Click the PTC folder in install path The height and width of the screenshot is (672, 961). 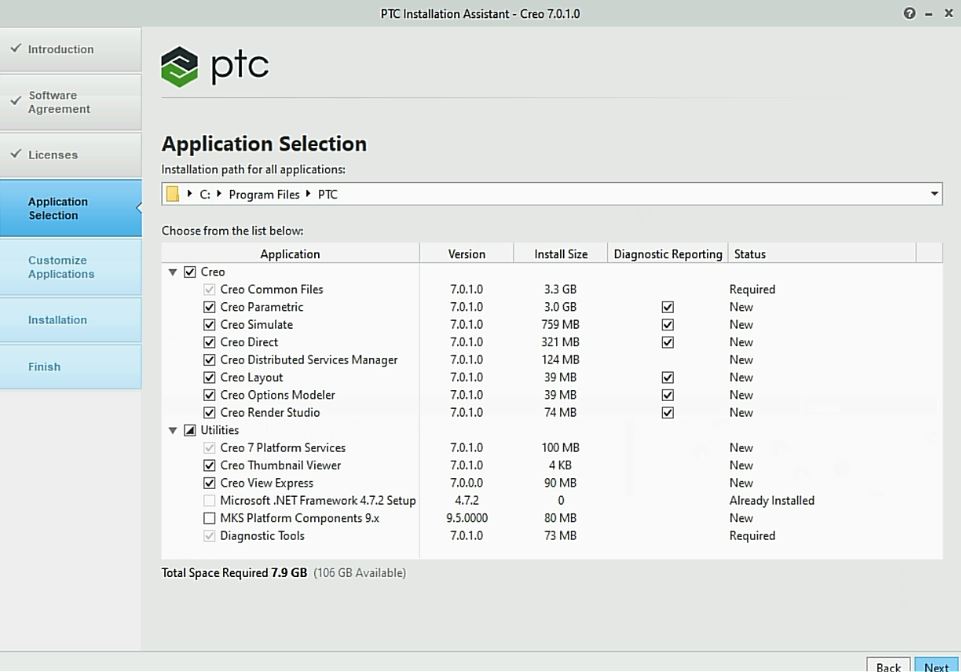click(x=328, y=194)
